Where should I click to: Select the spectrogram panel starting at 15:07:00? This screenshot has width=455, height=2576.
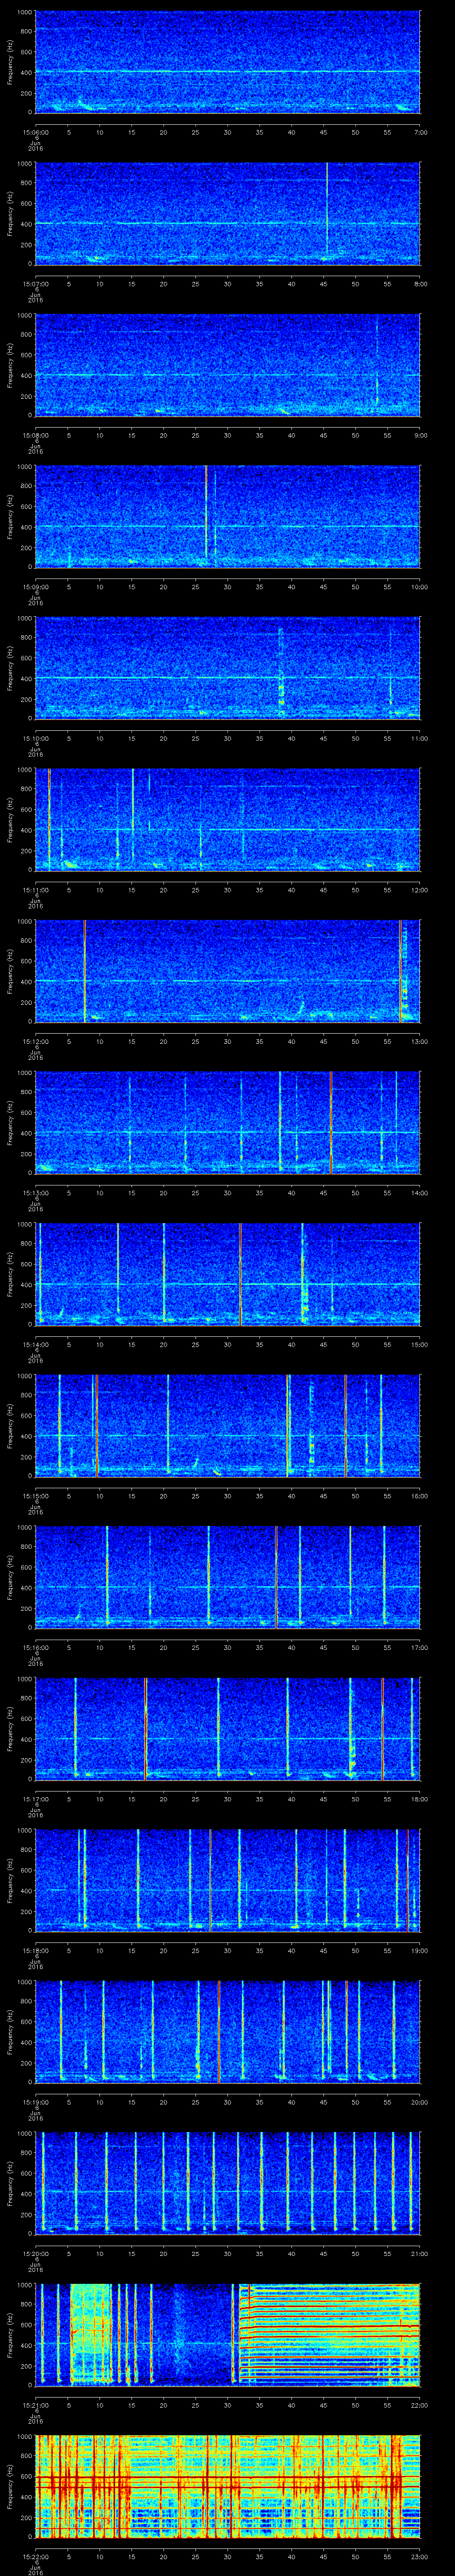[228, 214]
